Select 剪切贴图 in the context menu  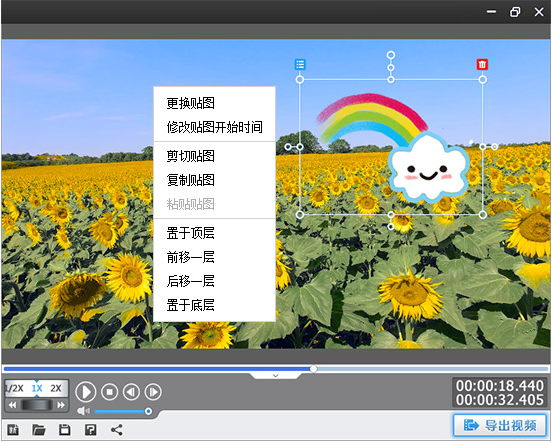tap(190, 156)
